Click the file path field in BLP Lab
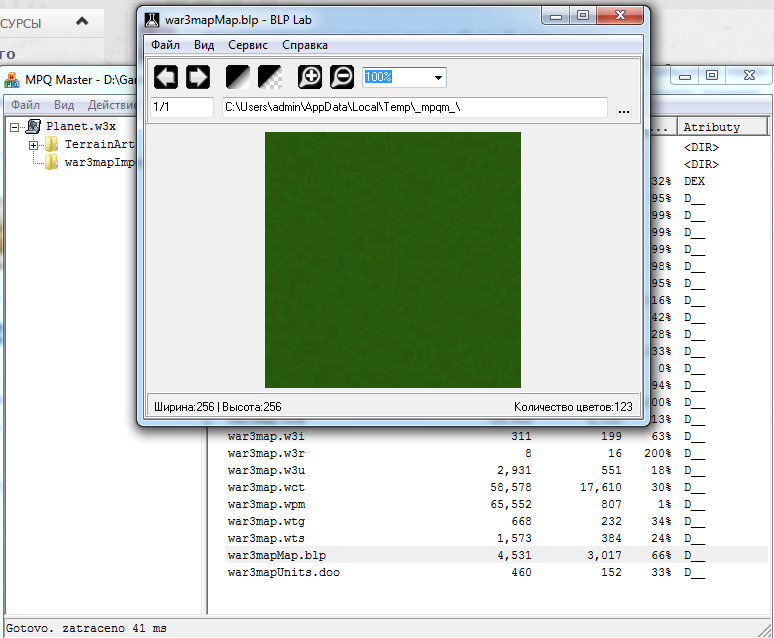This screenshot has height=638, width=774. (415, 107)
